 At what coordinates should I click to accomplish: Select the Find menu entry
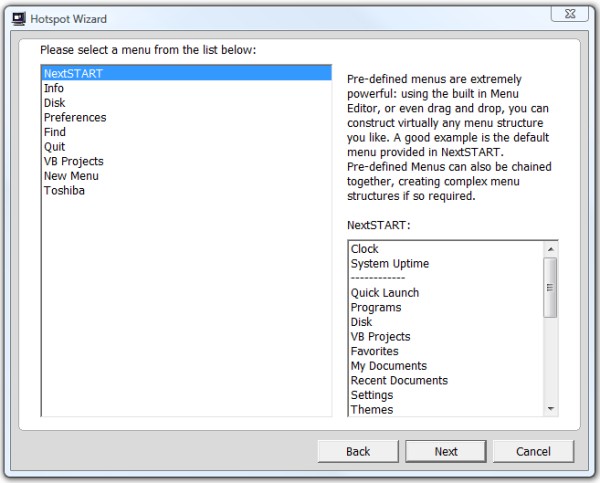tap(55, 132)
